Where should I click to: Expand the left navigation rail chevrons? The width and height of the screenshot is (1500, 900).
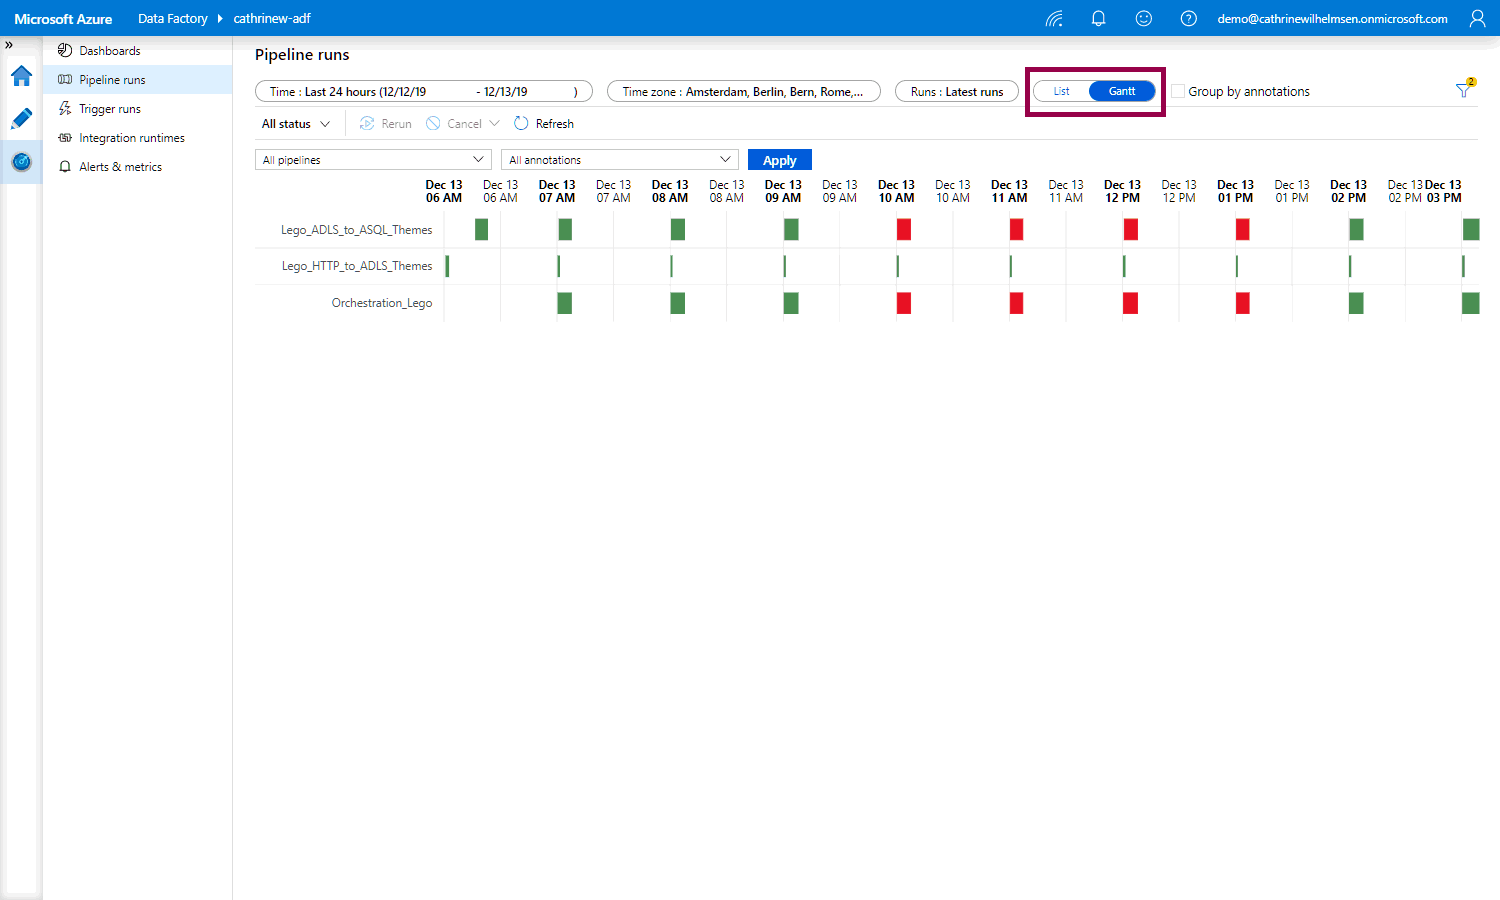point(9,45)
